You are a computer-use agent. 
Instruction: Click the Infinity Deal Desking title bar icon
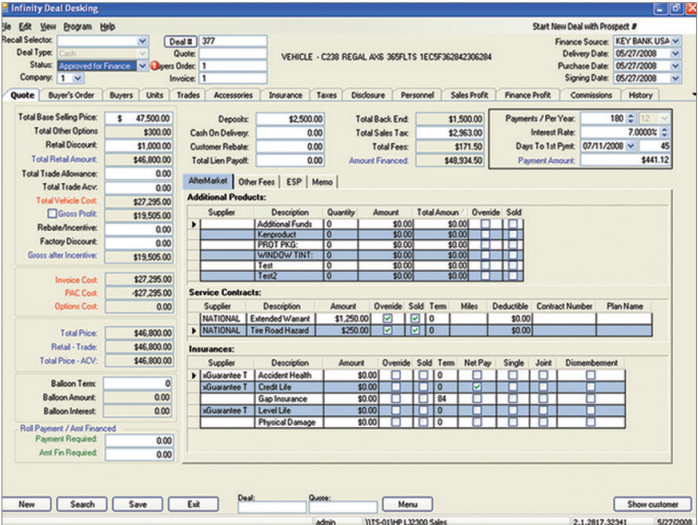[x=7, y=8]
